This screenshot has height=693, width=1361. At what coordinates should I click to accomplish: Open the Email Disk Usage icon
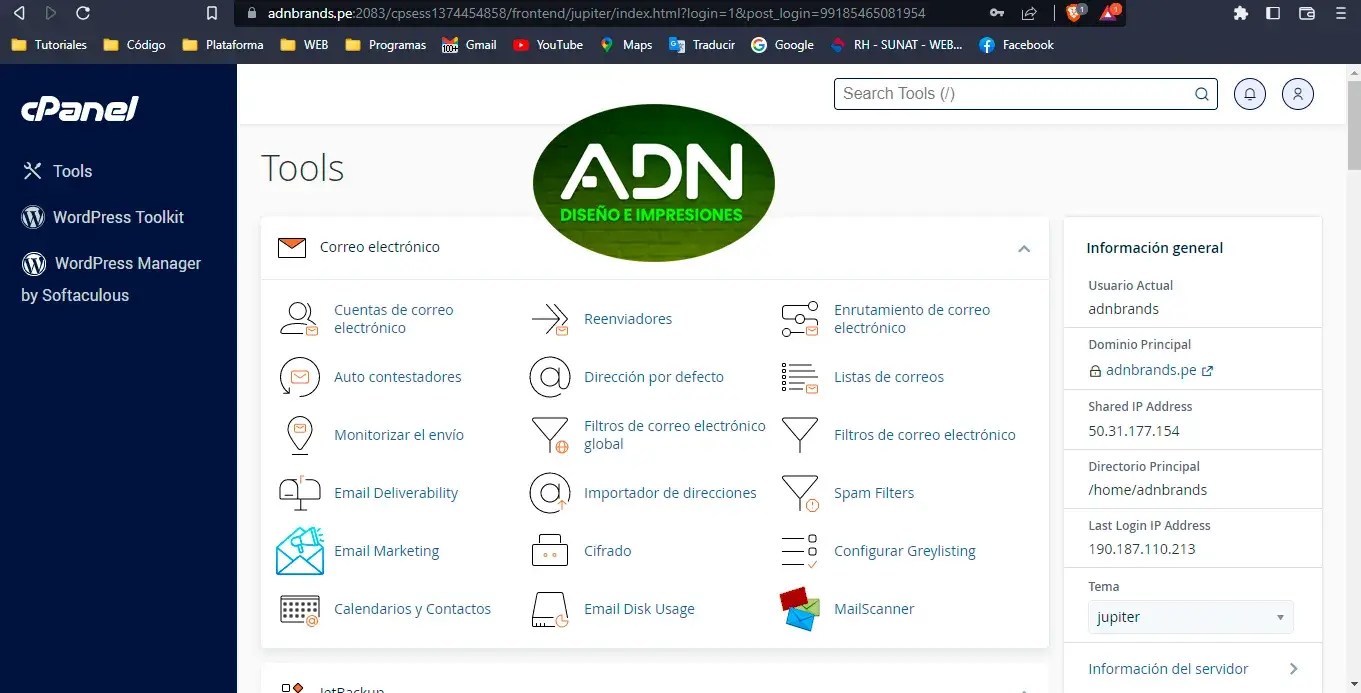pos(550,609)
